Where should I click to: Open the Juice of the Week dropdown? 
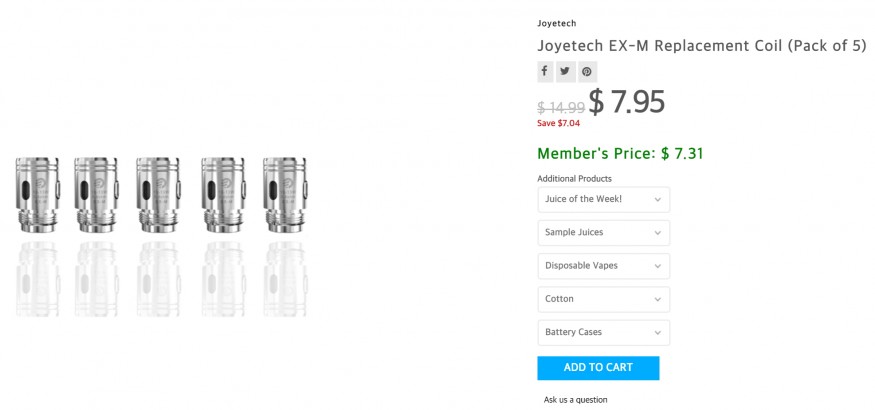point(603,199)
